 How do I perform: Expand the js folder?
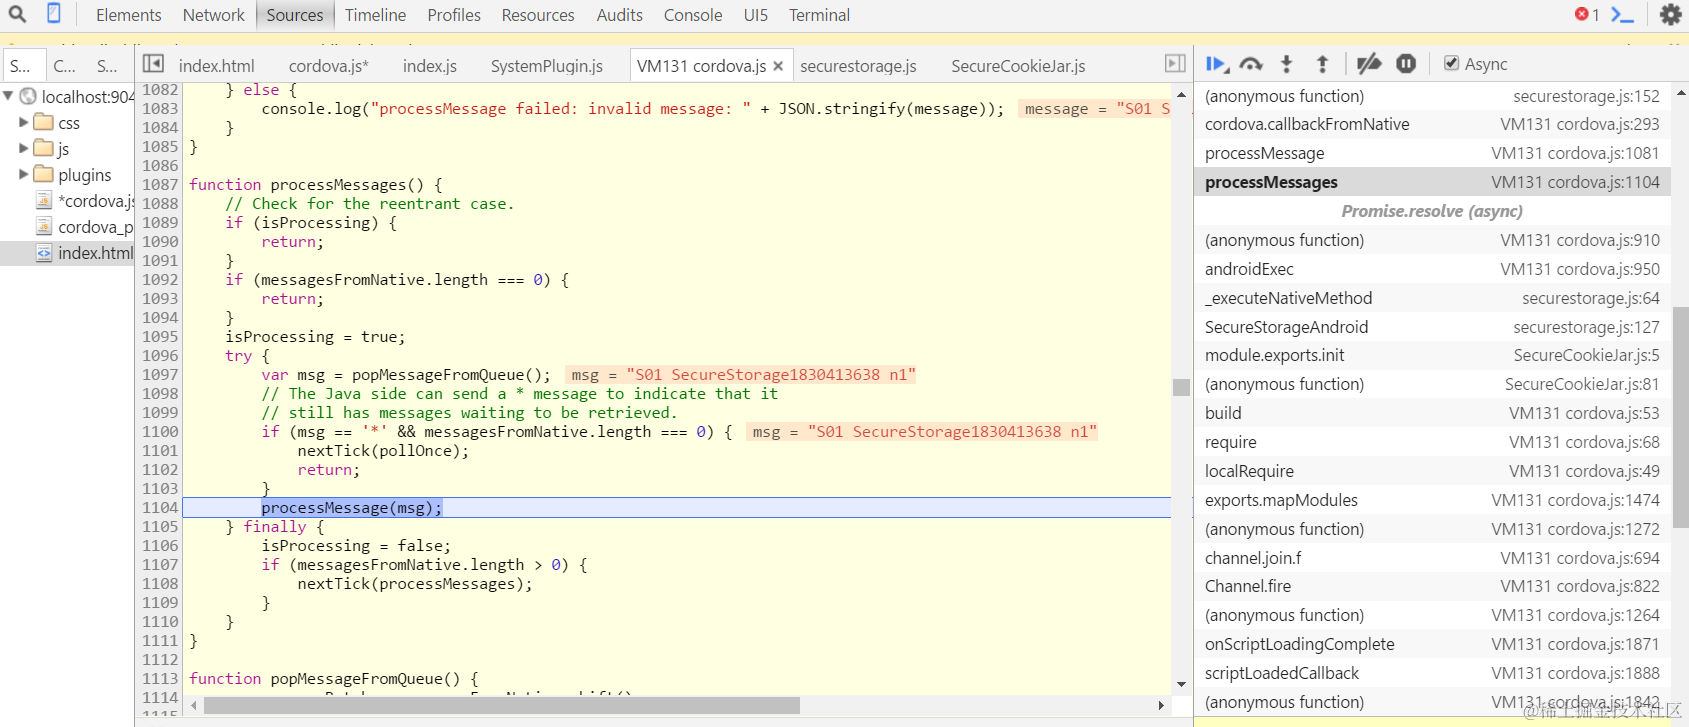pyautogui.click(x=24, y=148)
